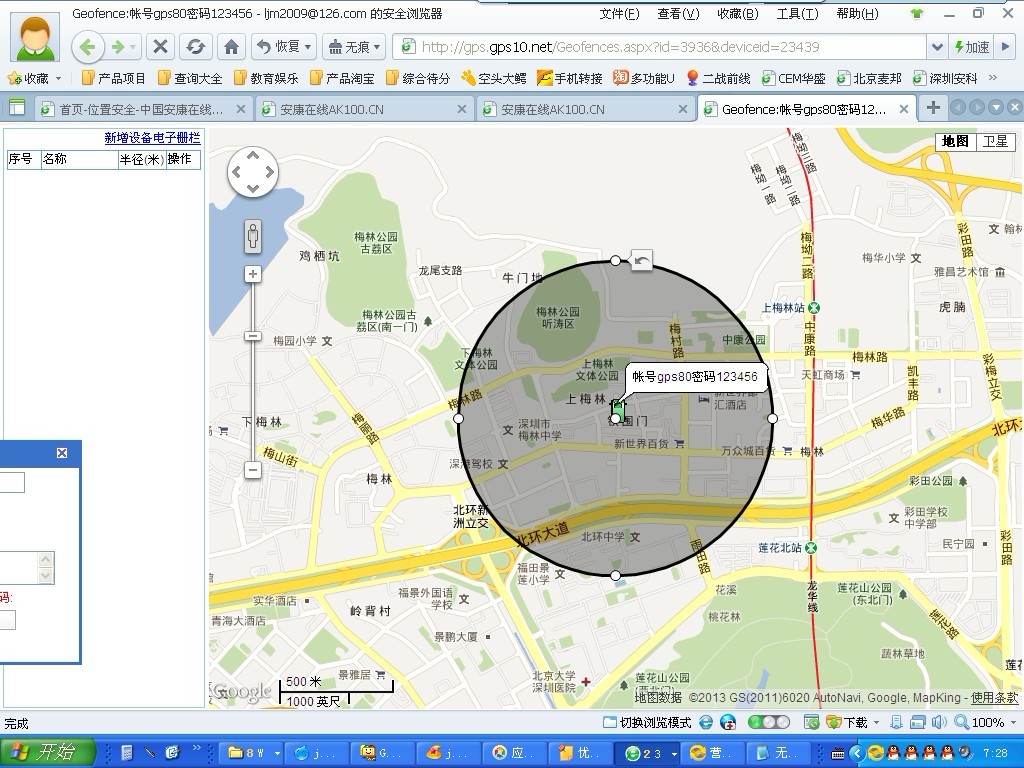Close the Geofence tab
This screenshot has width=1024, height=768.
[904, 109]
